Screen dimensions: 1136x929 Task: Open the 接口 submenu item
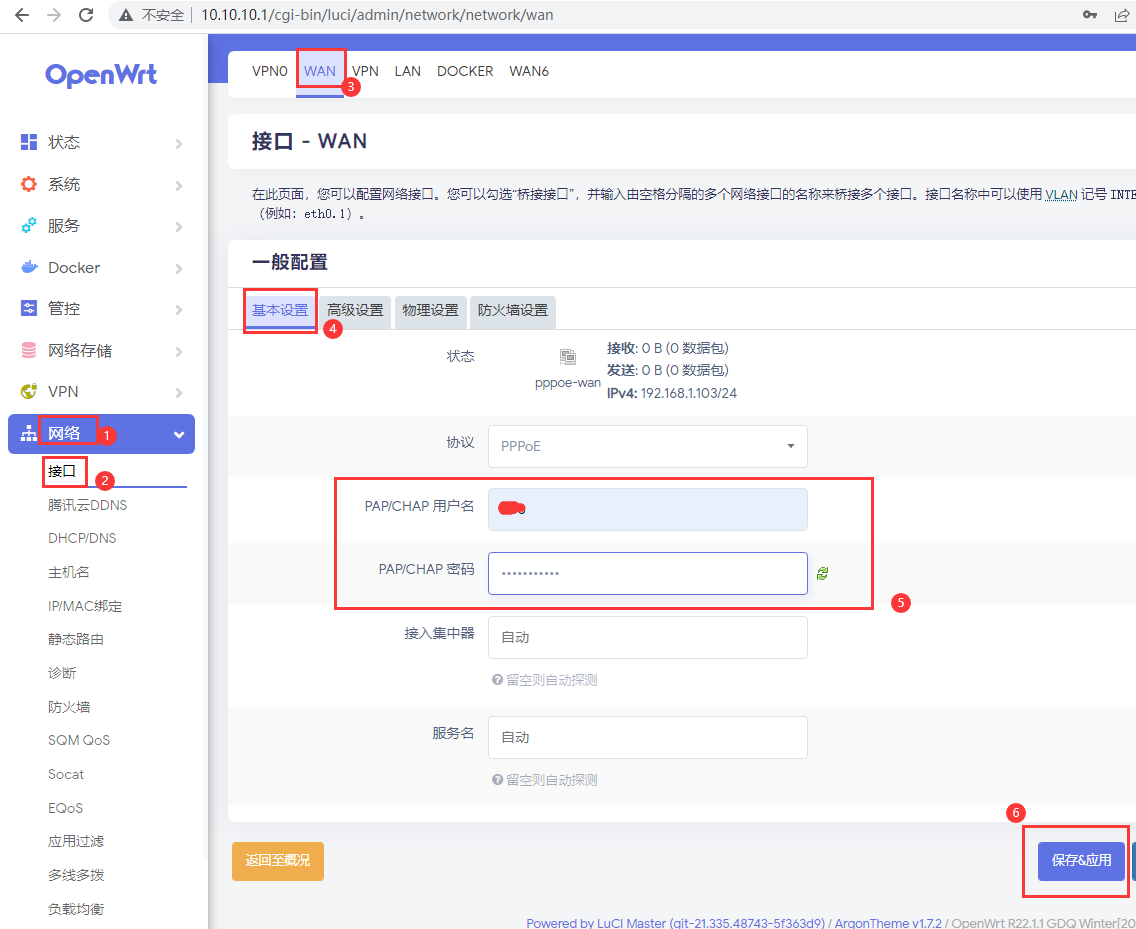pos(62,471)
